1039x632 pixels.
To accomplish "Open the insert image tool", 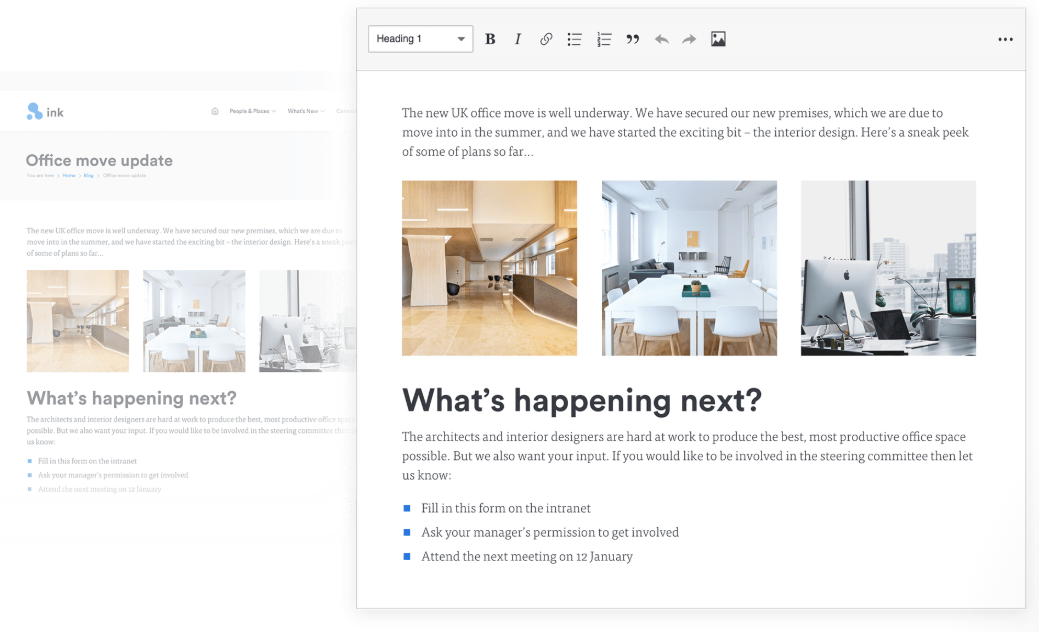I will pos(718,39).
